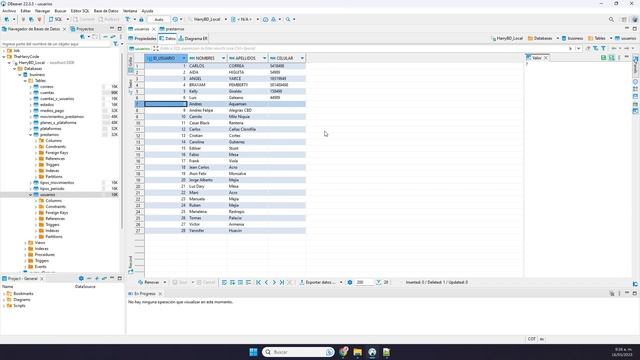Viewport: 640px width, 360px height.
Task: Open the Archivo menu
Action: 9,11
